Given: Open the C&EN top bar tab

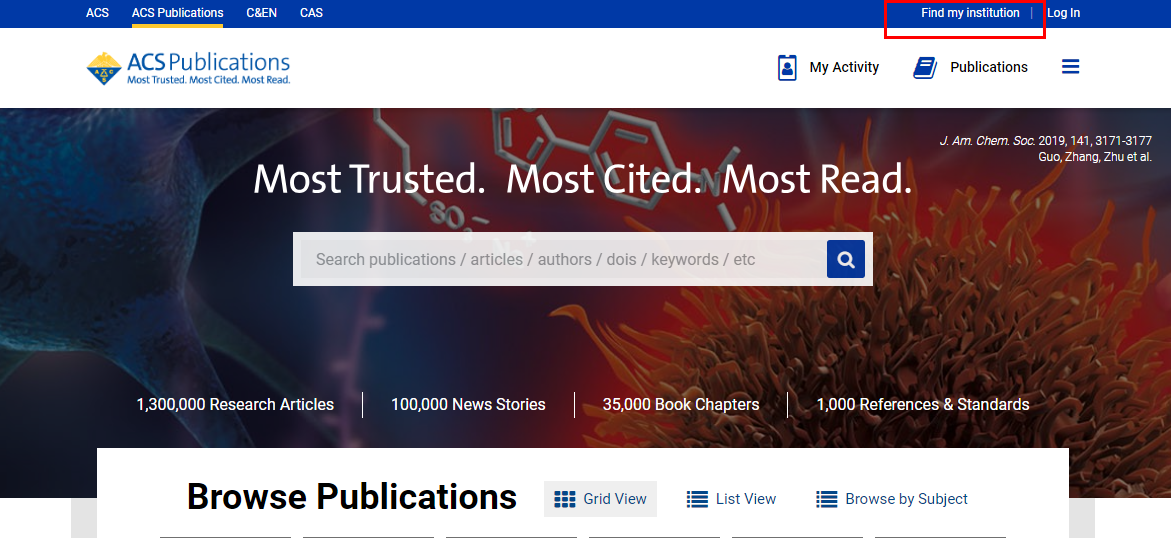Looking at the screenshot, I should [261, 13].
